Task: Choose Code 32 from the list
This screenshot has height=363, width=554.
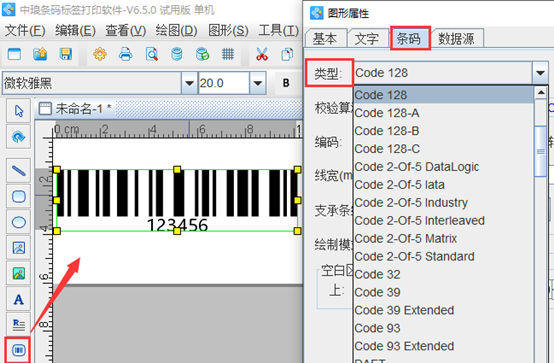Action: (x=444, y=274)
